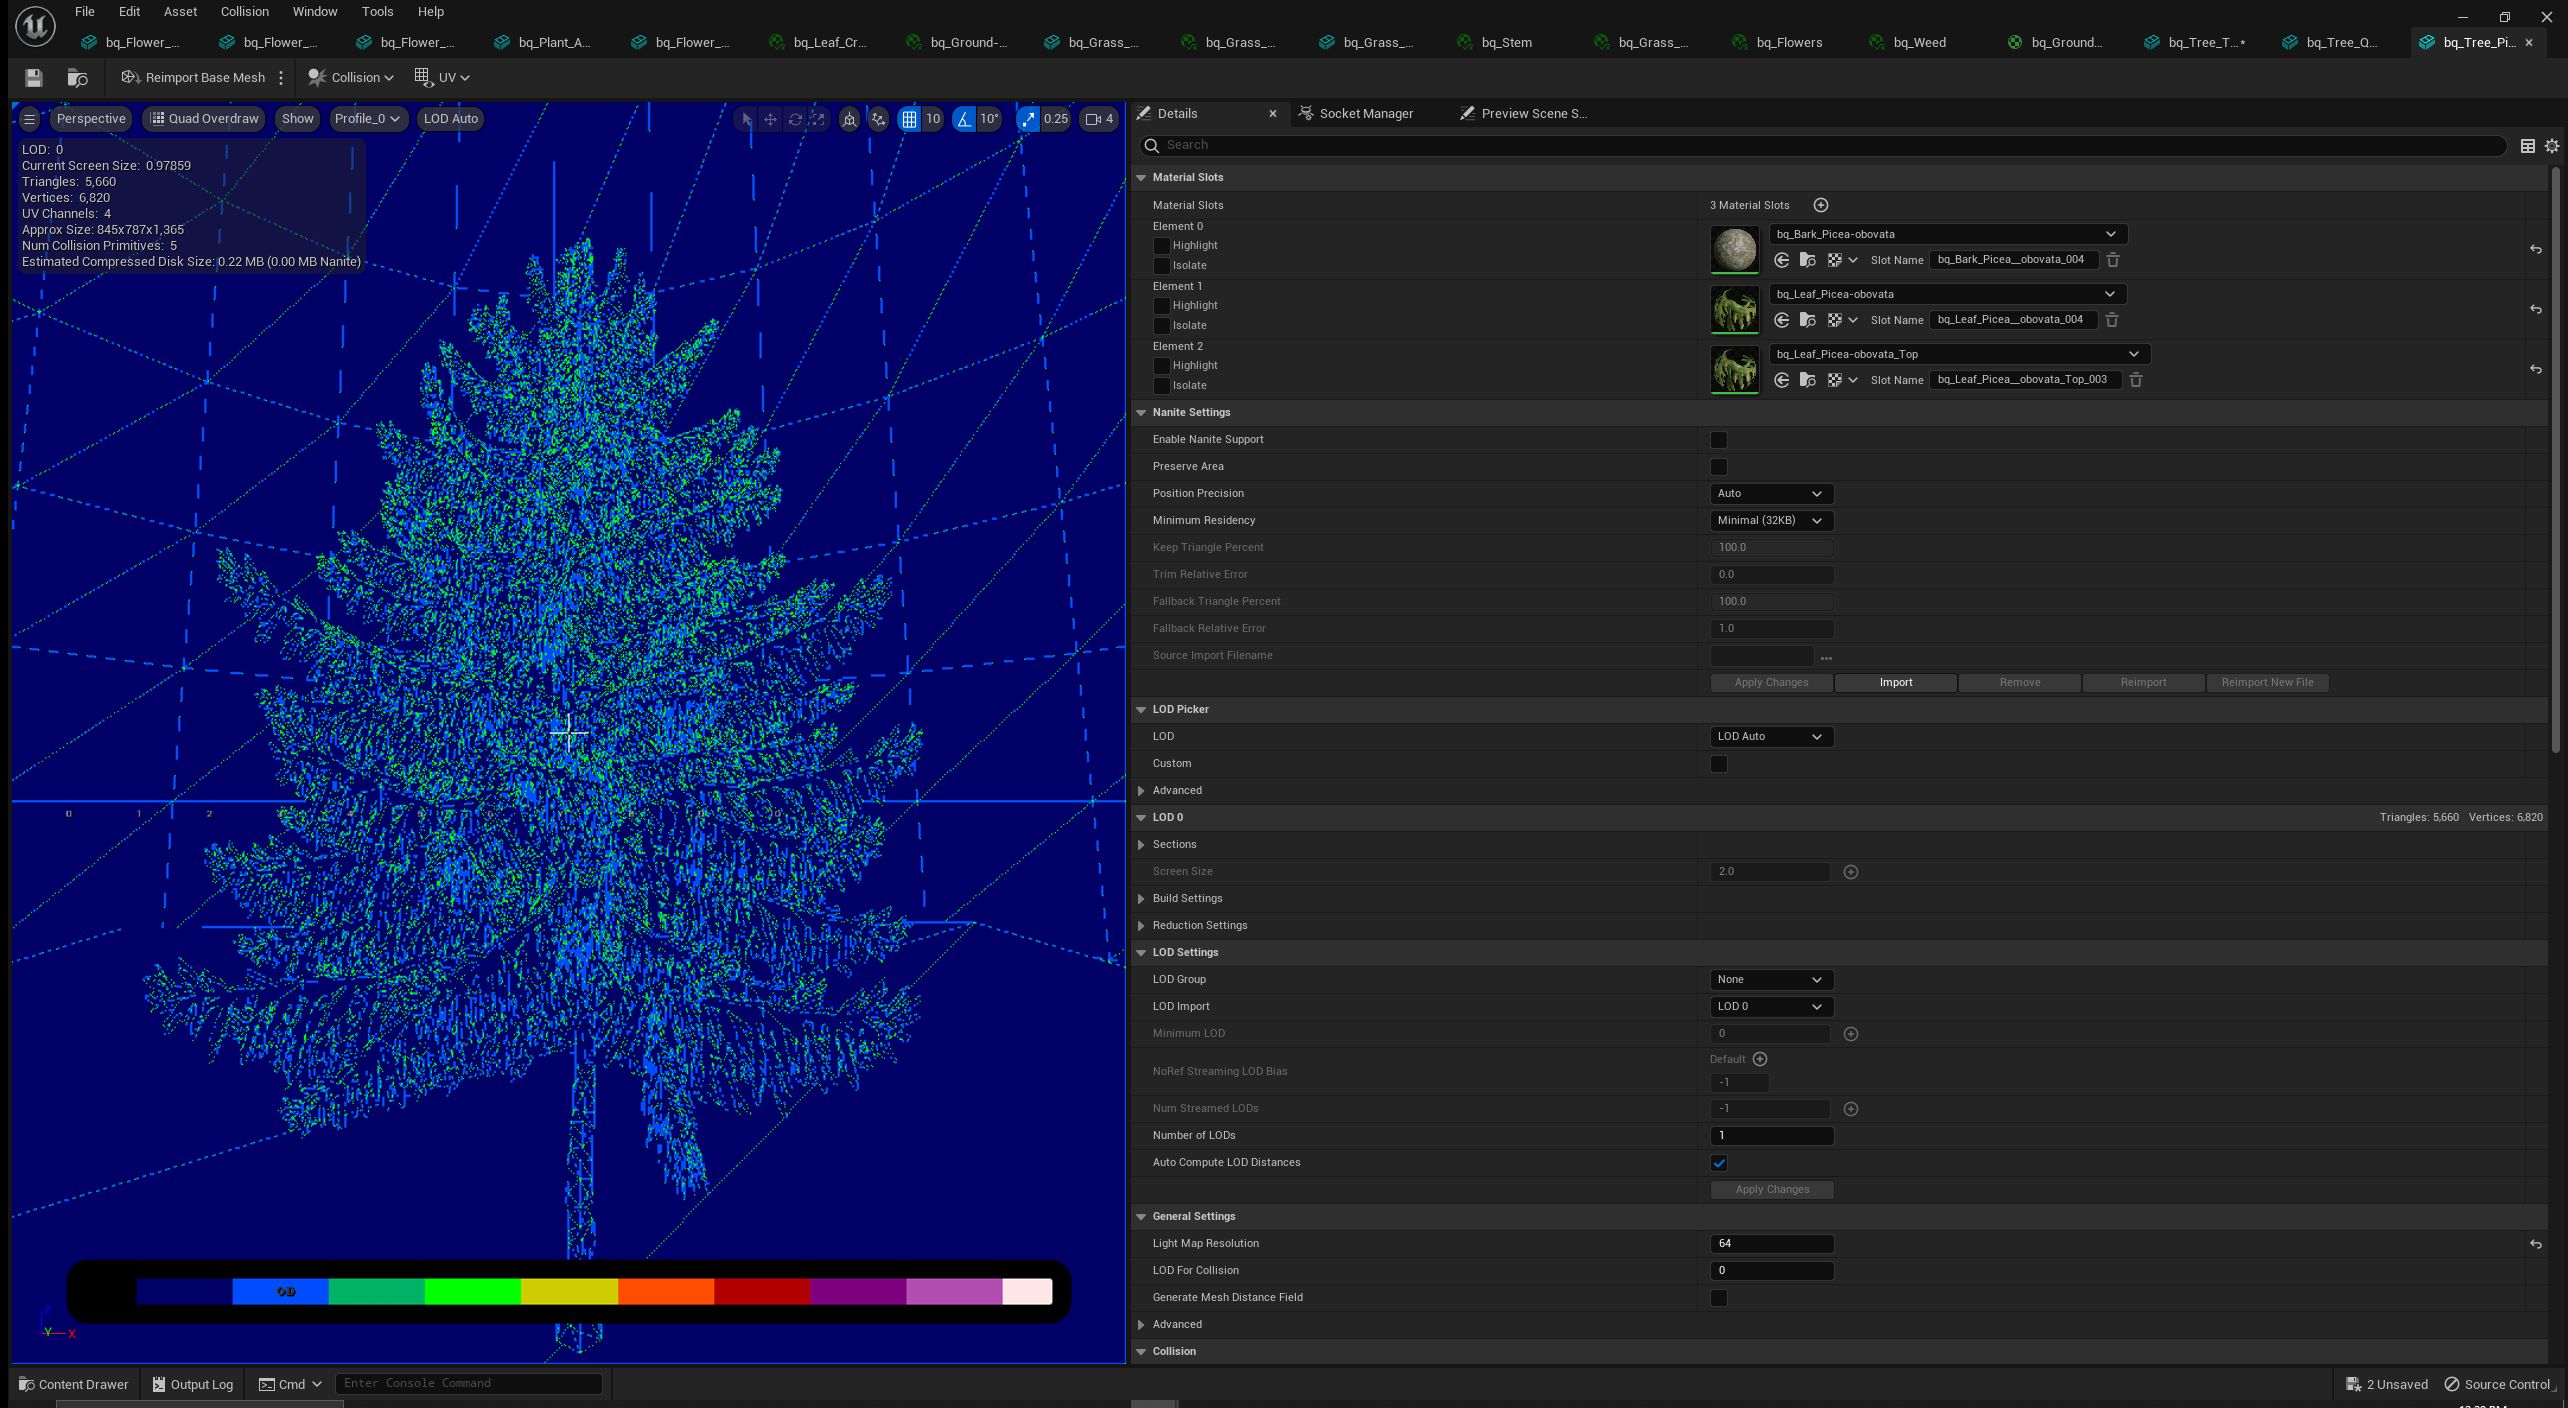Expand the Reduction Settings section
The width and height of the screenshot is (2568, 1408).
[1141, 926]
